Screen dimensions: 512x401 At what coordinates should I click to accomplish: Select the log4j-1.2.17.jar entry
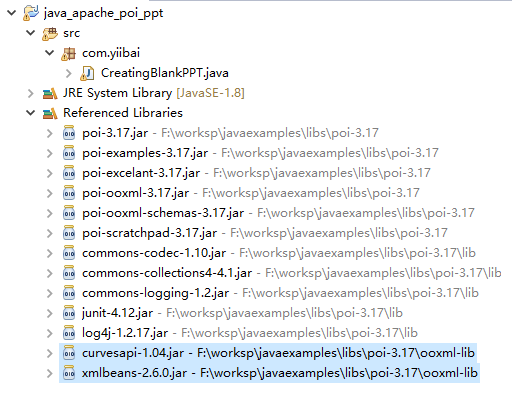[x=125, y=333]
